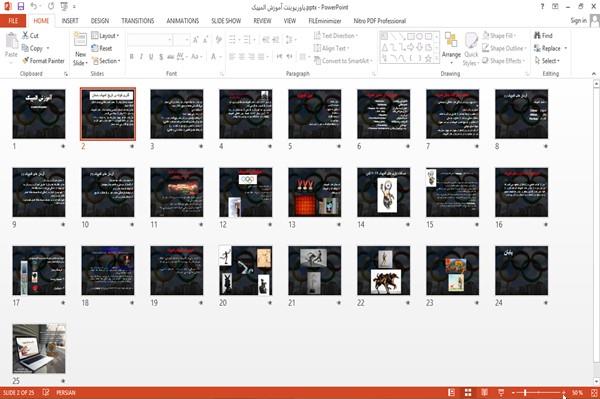Toggle Italic formatting
The width and height of the screenshot is (600, 399).
(141, 57)
